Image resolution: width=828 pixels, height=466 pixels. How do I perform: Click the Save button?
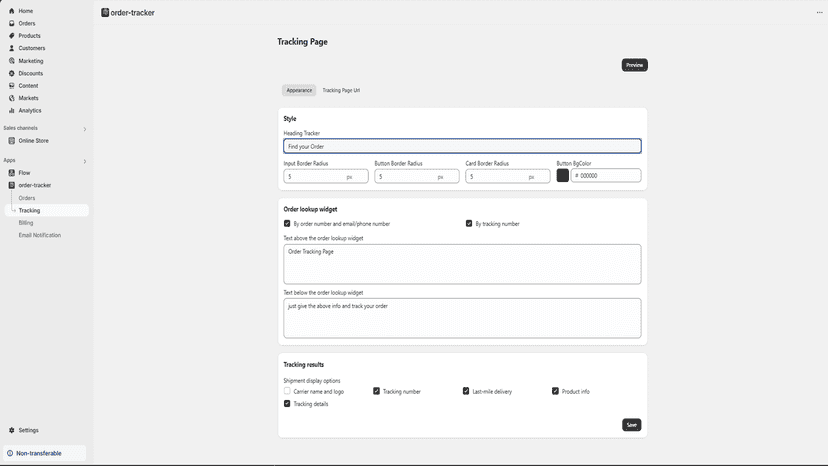632,425
